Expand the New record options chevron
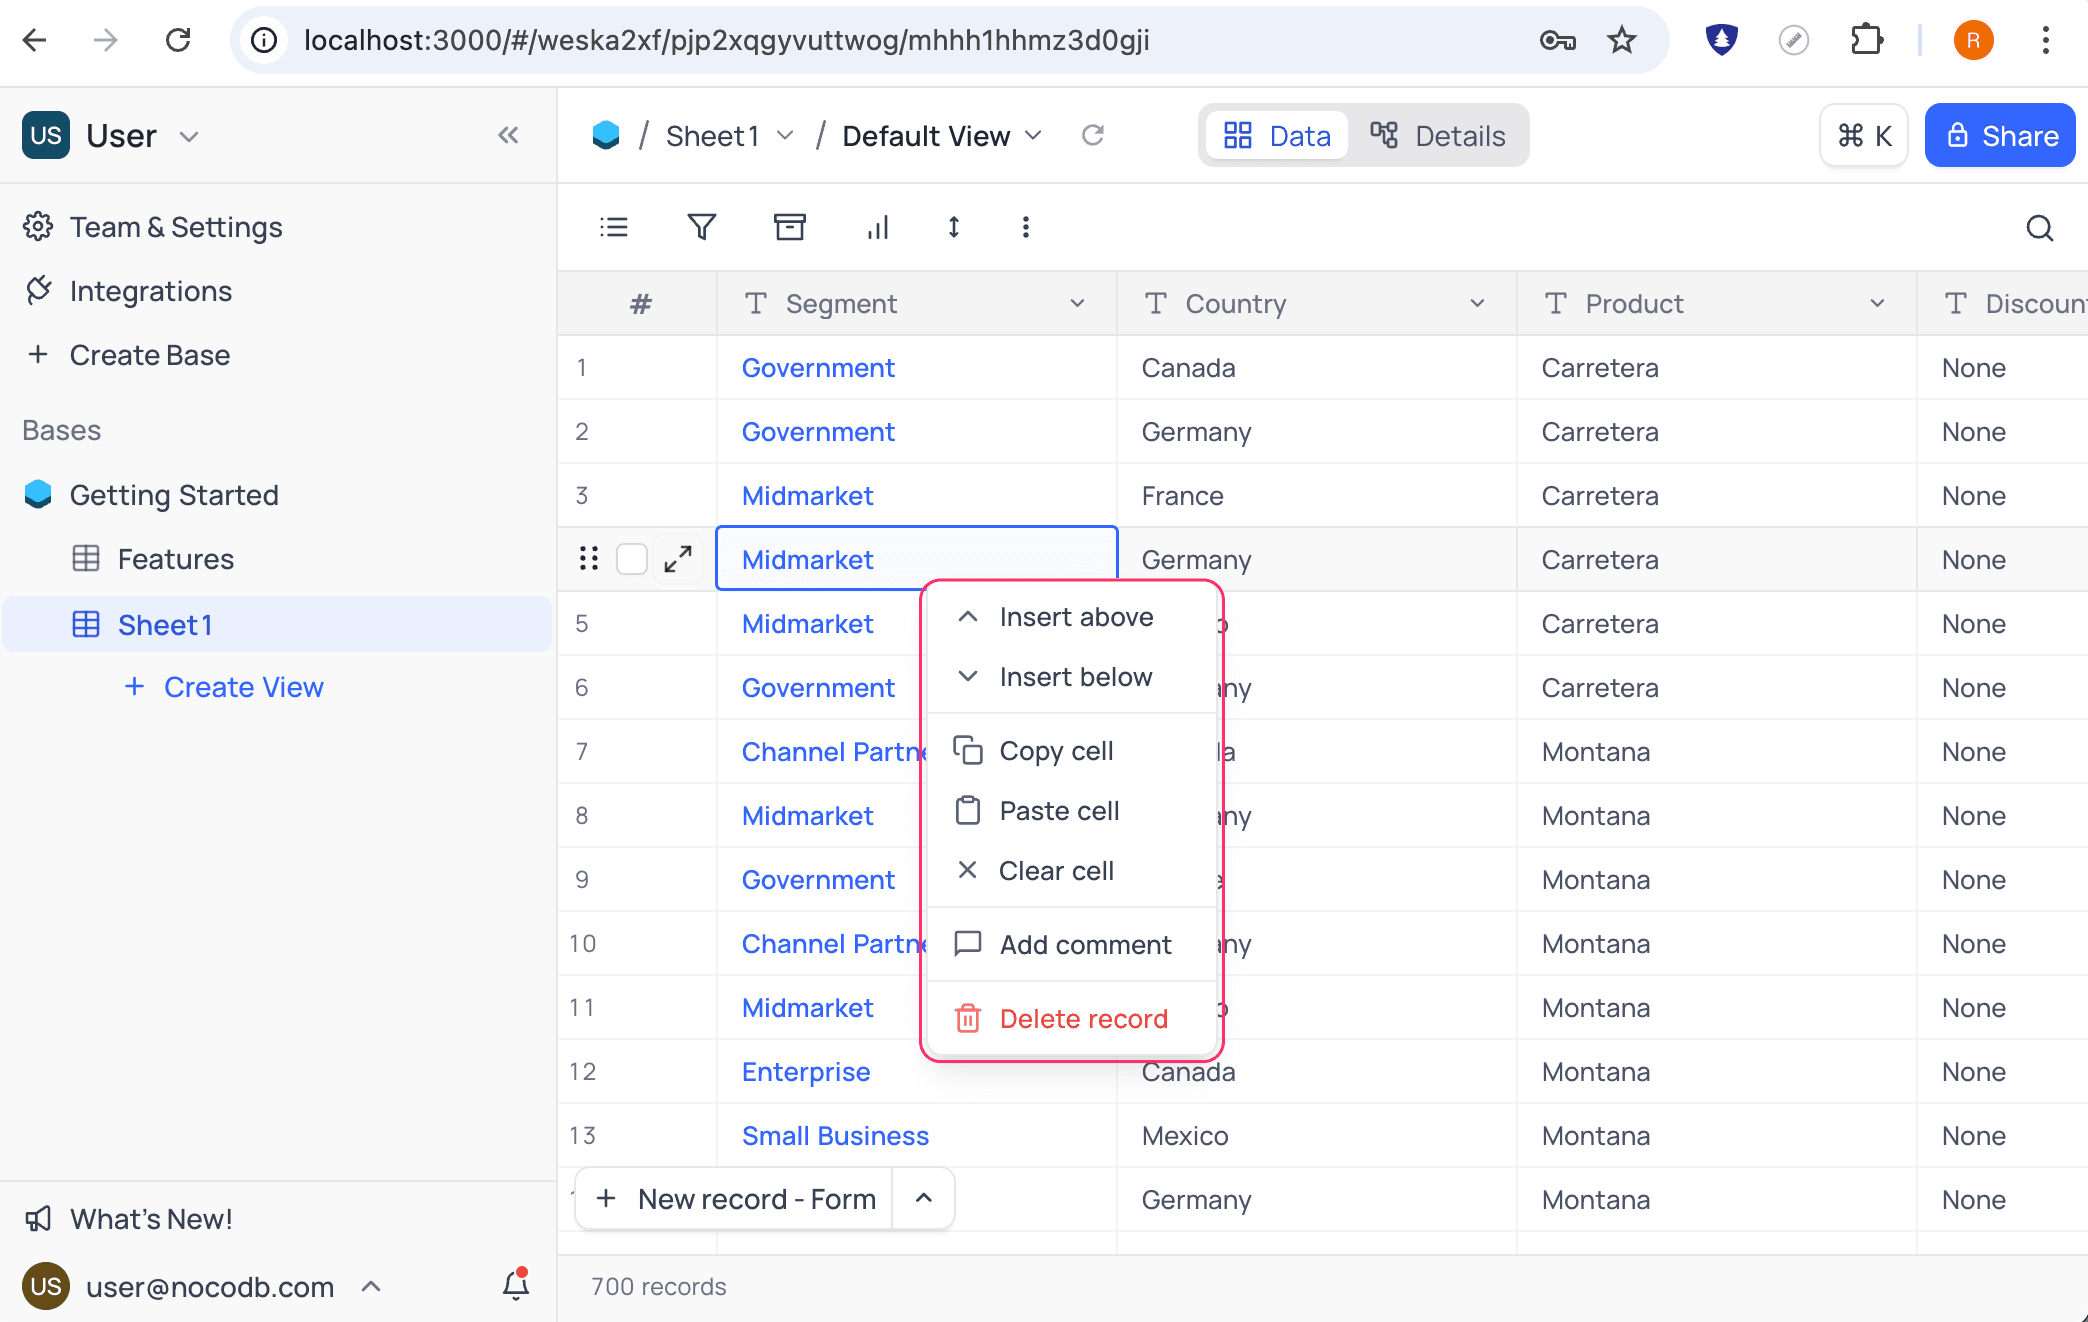Viewport: 2088px width, 1322px height. click(923, 1198)
